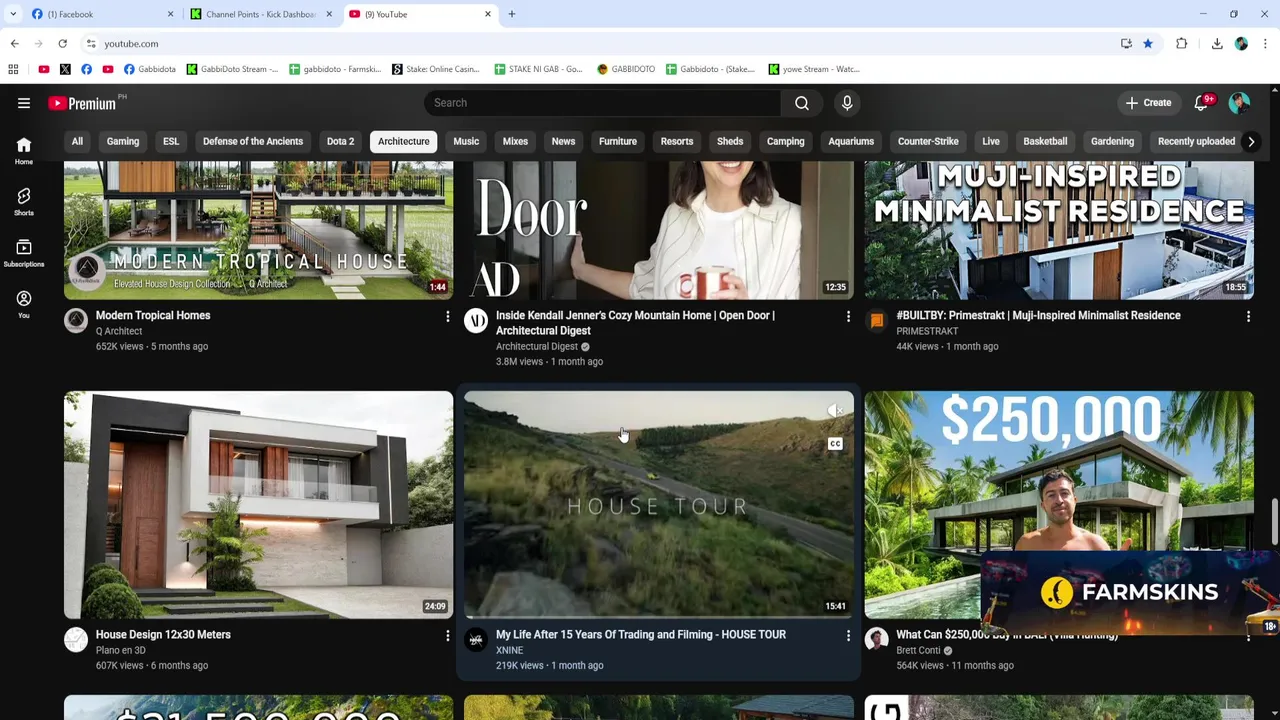Click the Plano en 3D channel avatar
This screenshot has width=1280, height=720.
click(x=76, y=639)
